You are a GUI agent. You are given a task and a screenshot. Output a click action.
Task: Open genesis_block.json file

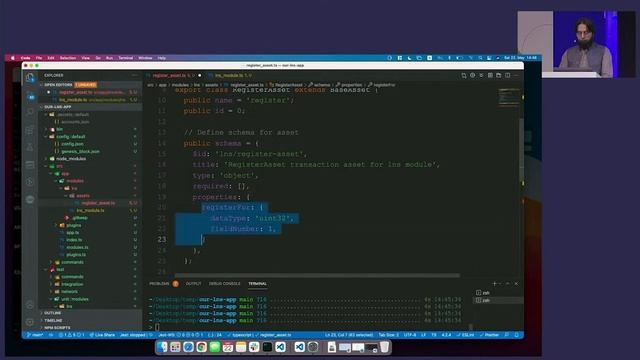click(x=80, y=151)
